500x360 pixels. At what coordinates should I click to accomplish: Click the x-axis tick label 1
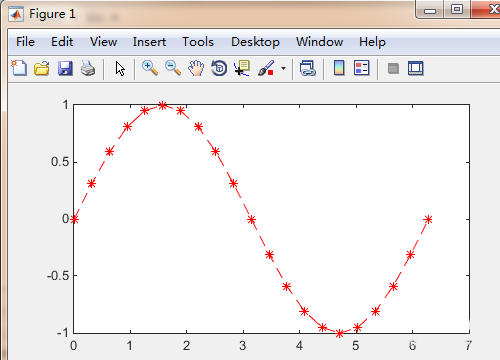[130, 346]
